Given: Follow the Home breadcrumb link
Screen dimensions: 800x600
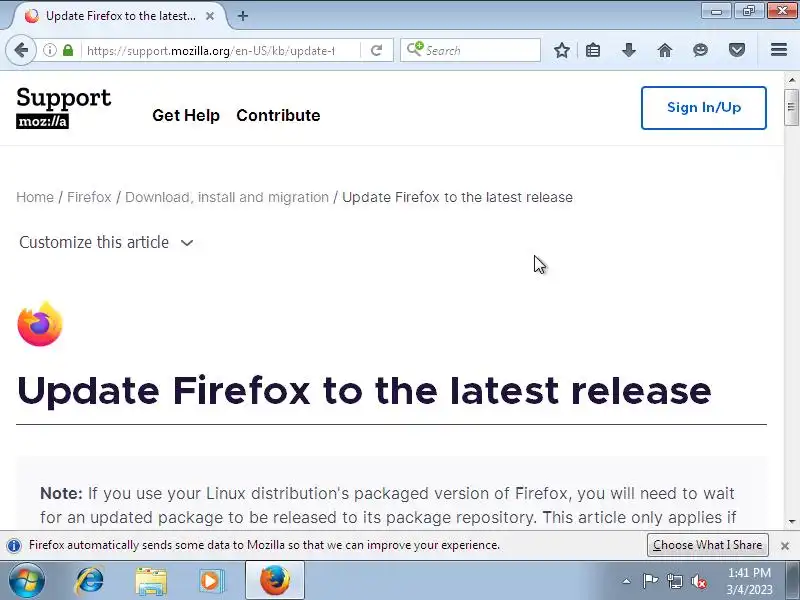Looking at the screenshot, I should pyautogui.click(x=35, y=197).
